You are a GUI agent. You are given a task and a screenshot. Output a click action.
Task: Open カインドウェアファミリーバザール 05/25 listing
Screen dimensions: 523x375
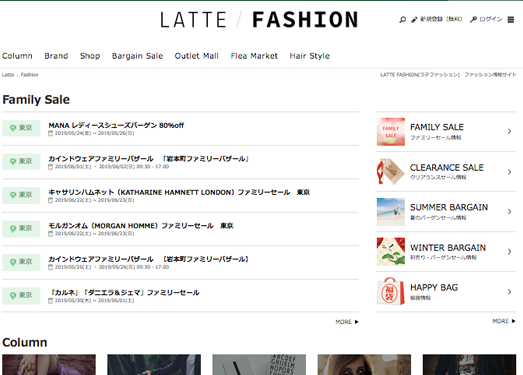(x=149, y=259)
